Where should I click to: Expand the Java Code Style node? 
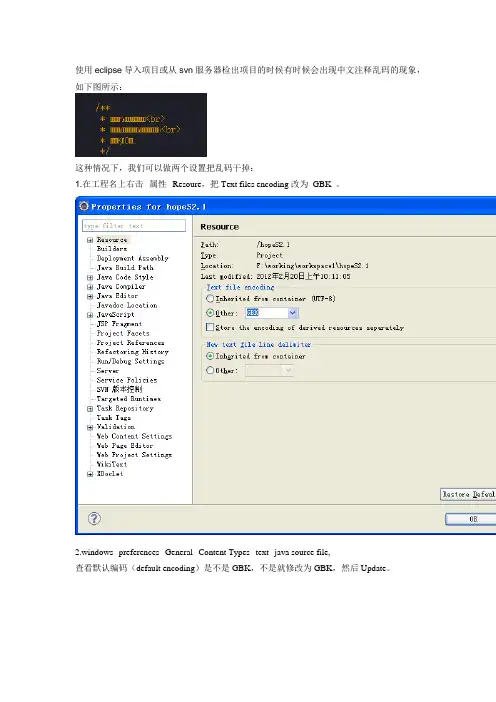point(90,278)
